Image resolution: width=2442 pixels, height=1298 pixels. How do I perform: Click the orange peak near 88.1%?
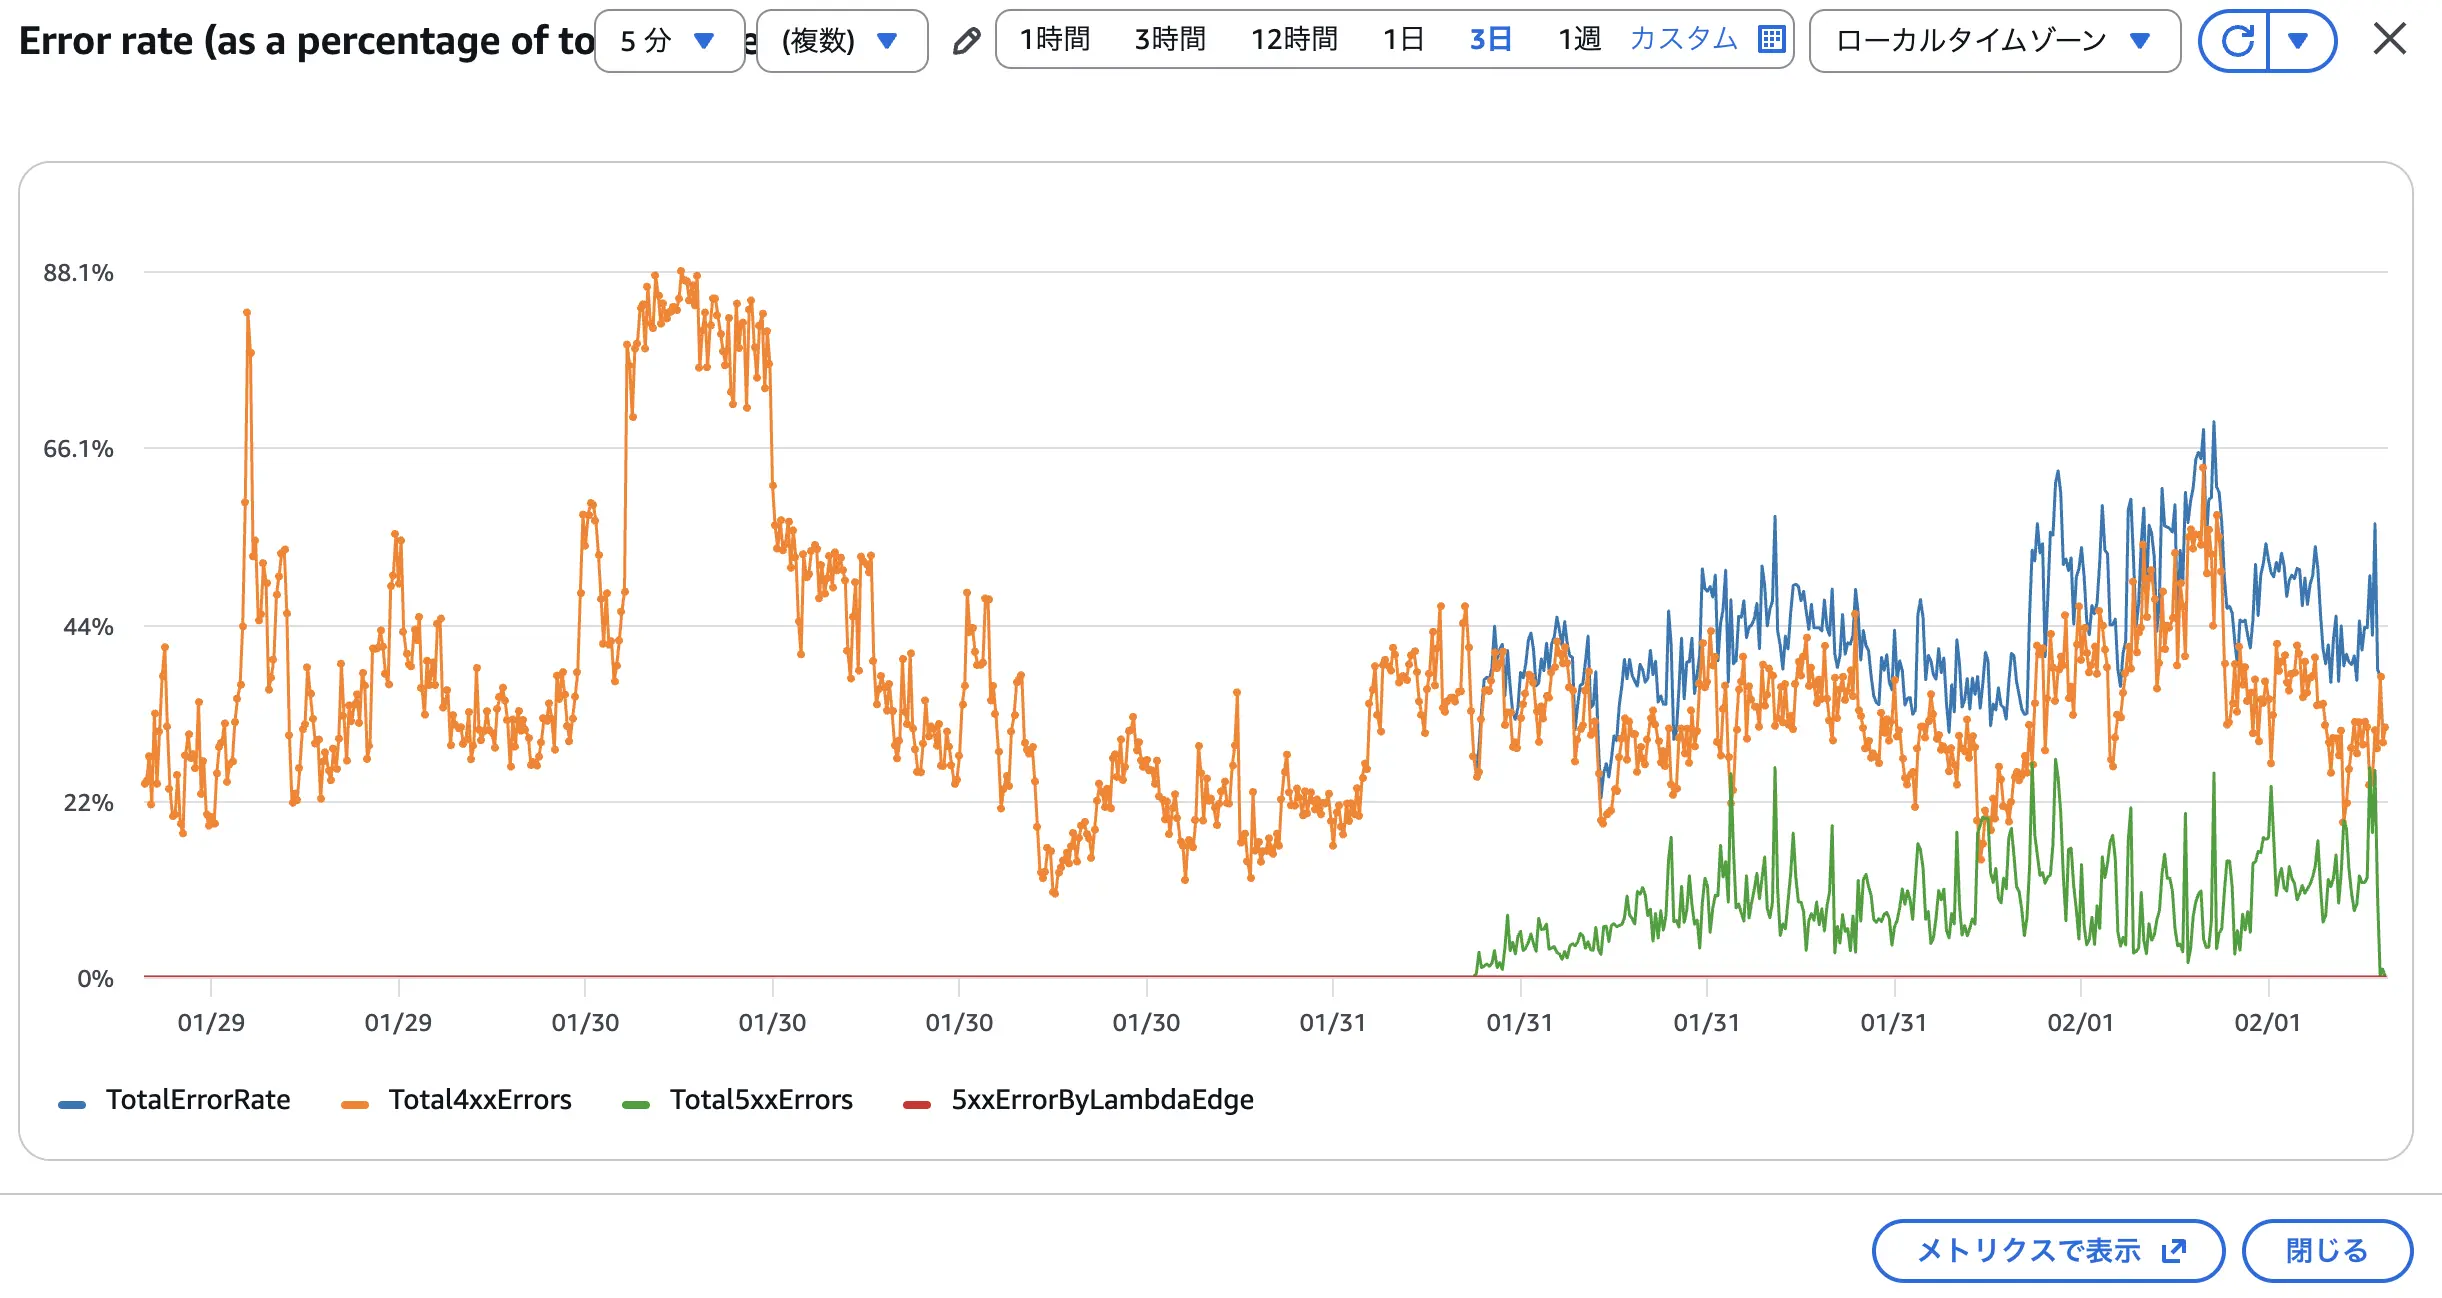coord(681,271)
